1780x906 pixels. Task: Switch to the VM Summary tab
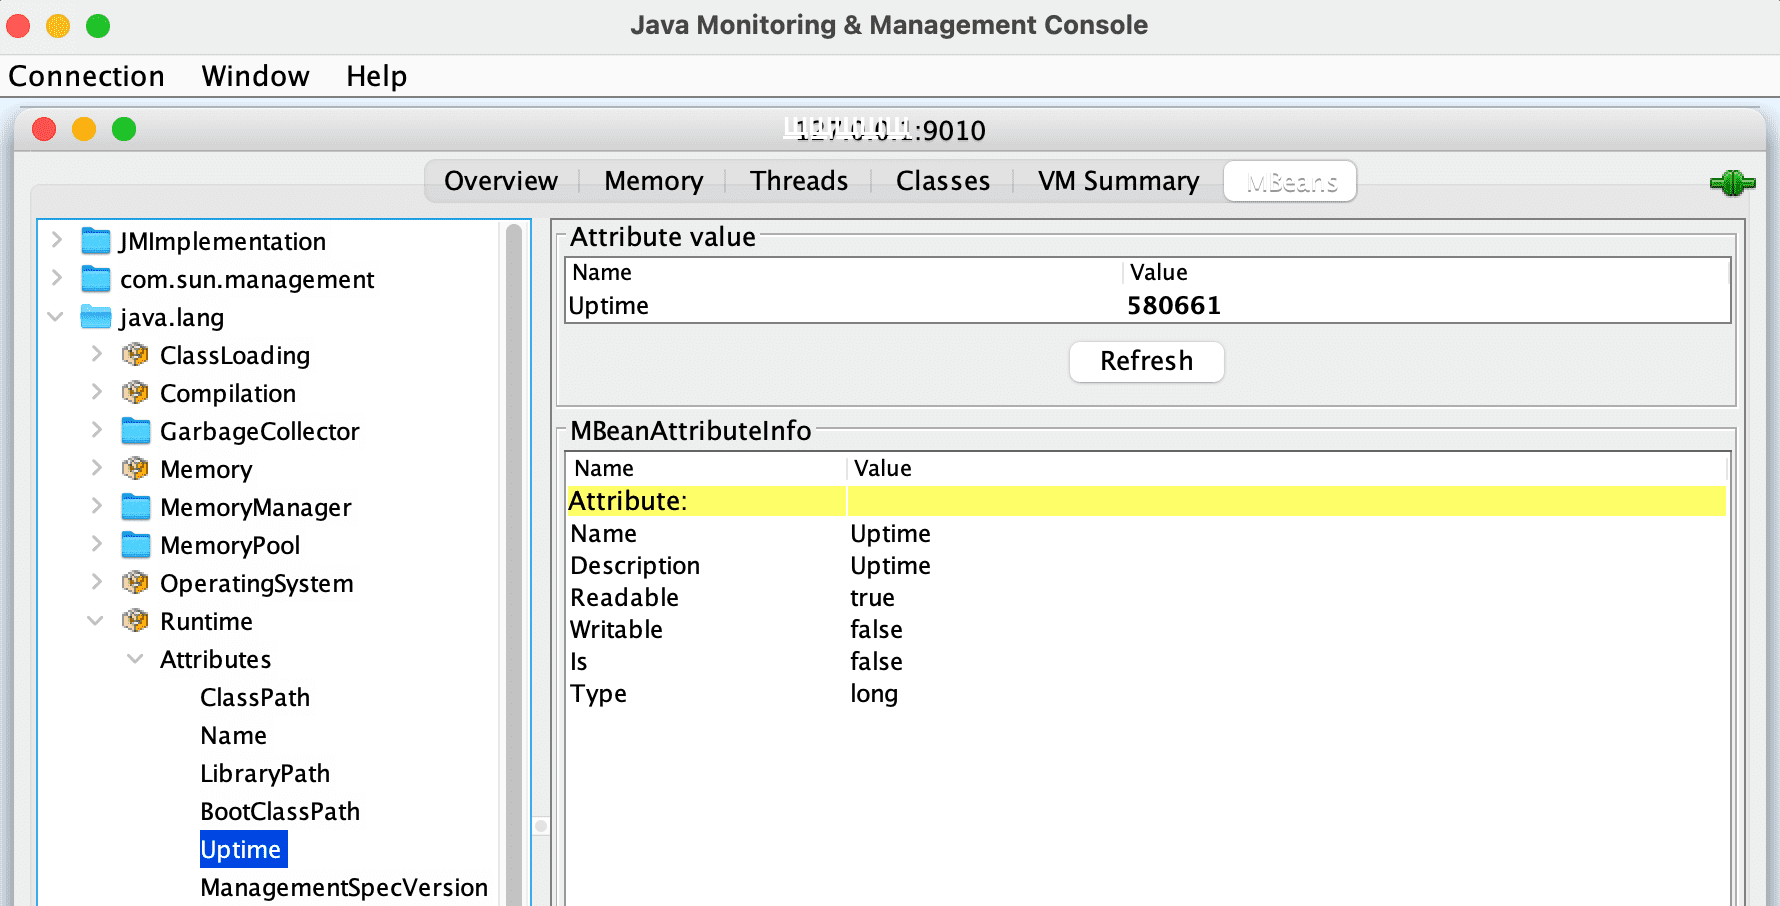1118,181
